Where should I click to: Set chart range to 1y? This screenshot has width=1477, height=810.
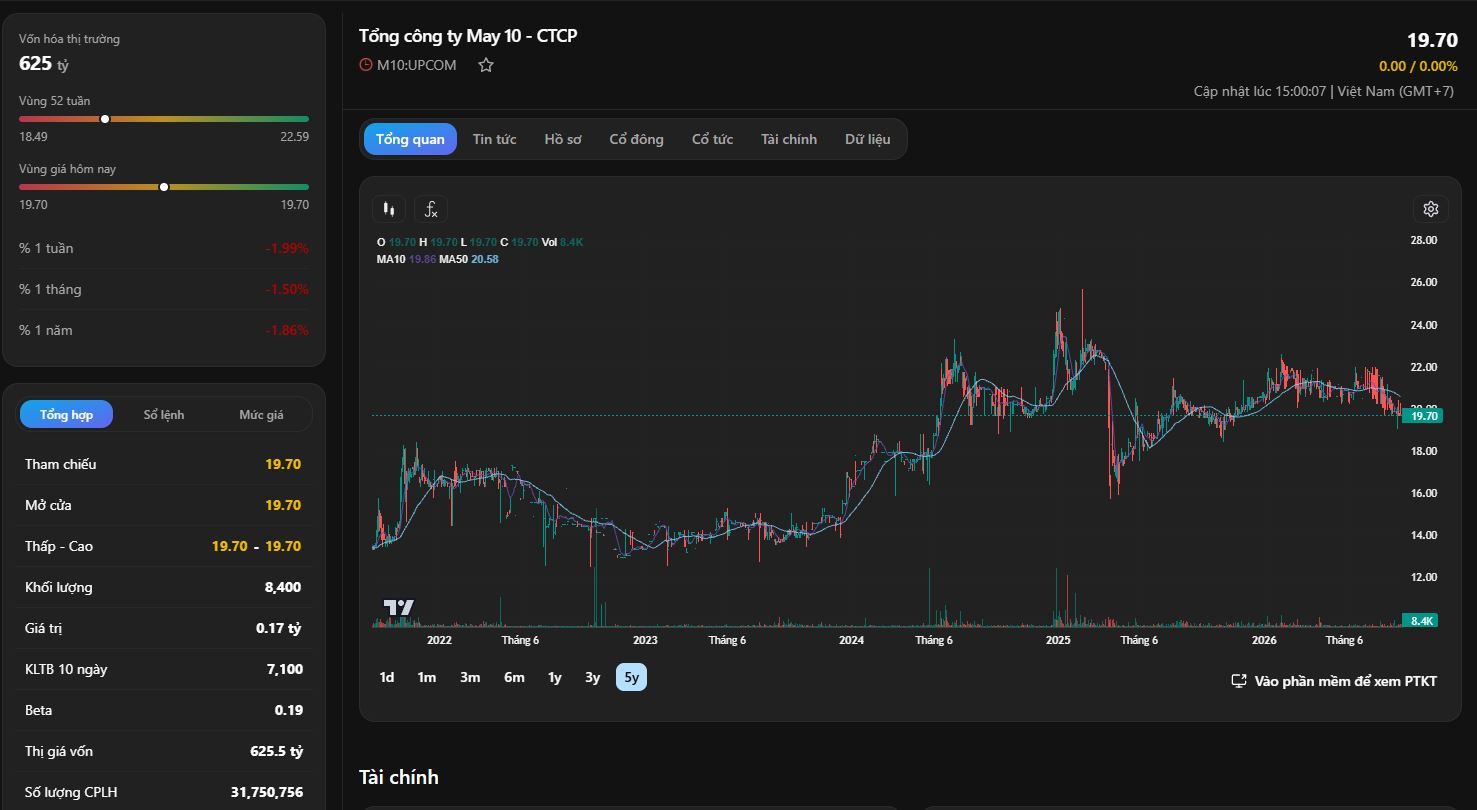[x=555, y=677]
